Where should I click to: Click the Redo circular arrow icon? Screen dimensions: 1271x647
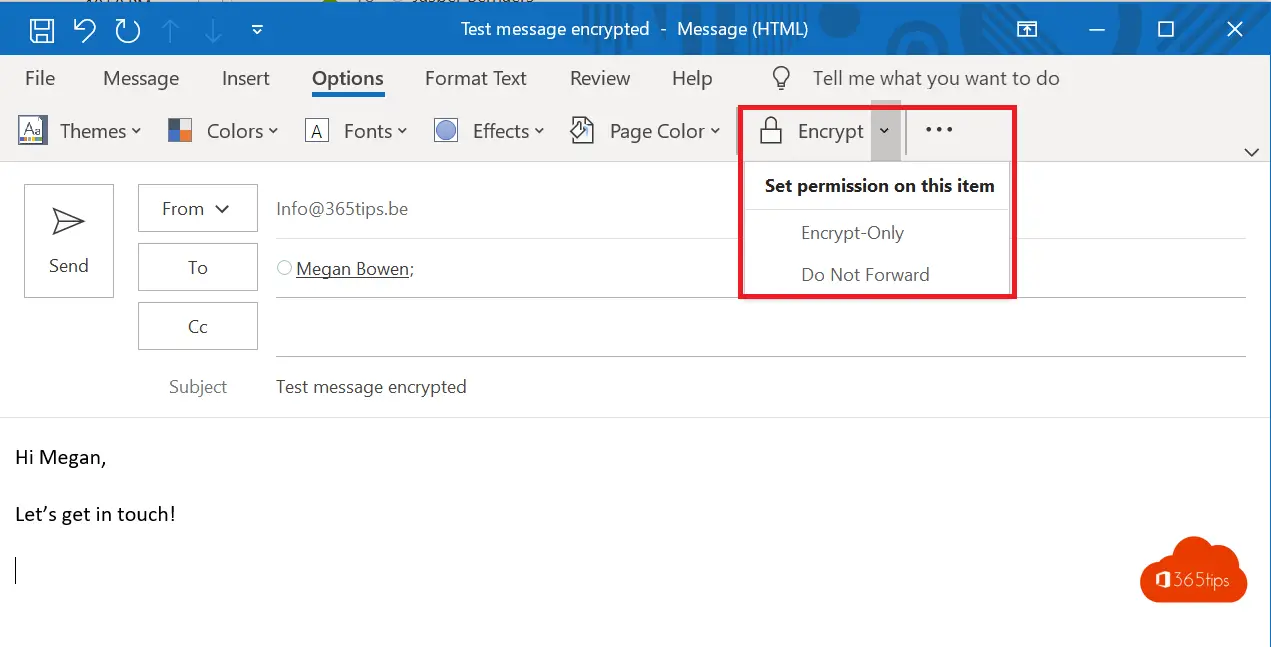click(x=128, y=30)
